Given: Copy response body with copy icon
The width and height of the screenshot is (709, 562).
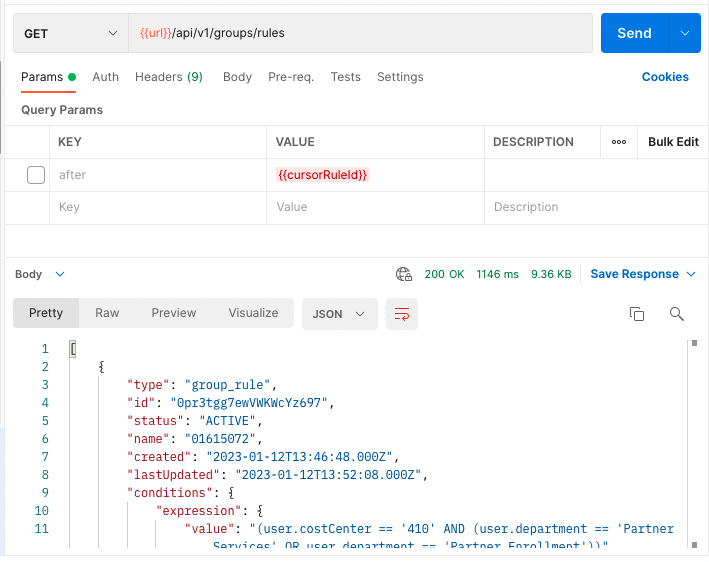Looking at the screenshot, I should (636, 314).
